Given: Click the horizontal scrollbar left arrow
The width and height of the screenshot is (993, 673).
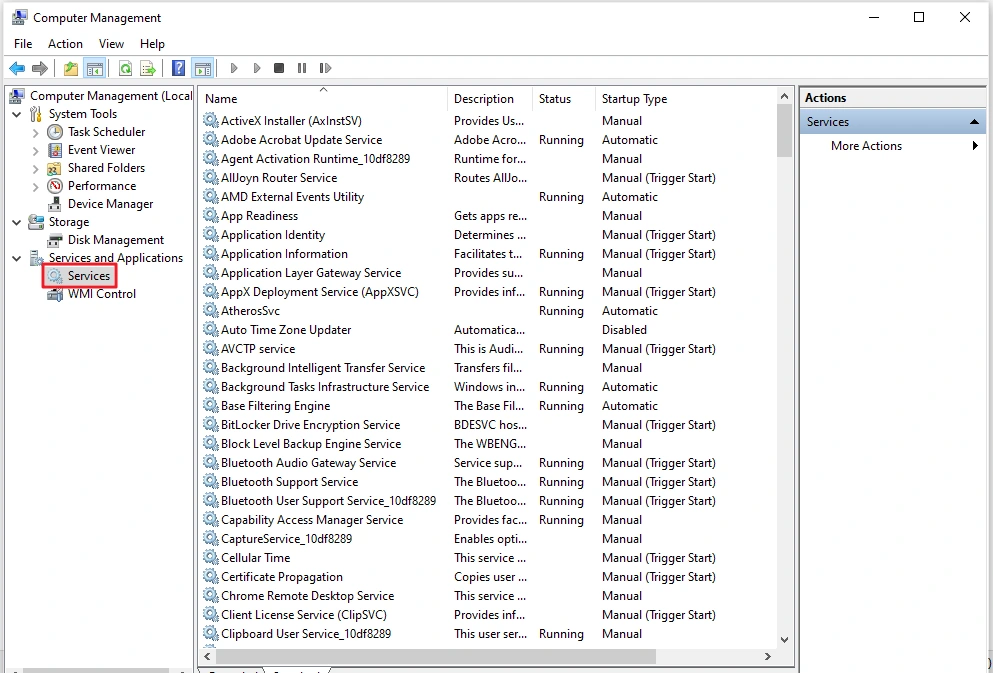Looking at the screenshot, I should click(207, 657).
